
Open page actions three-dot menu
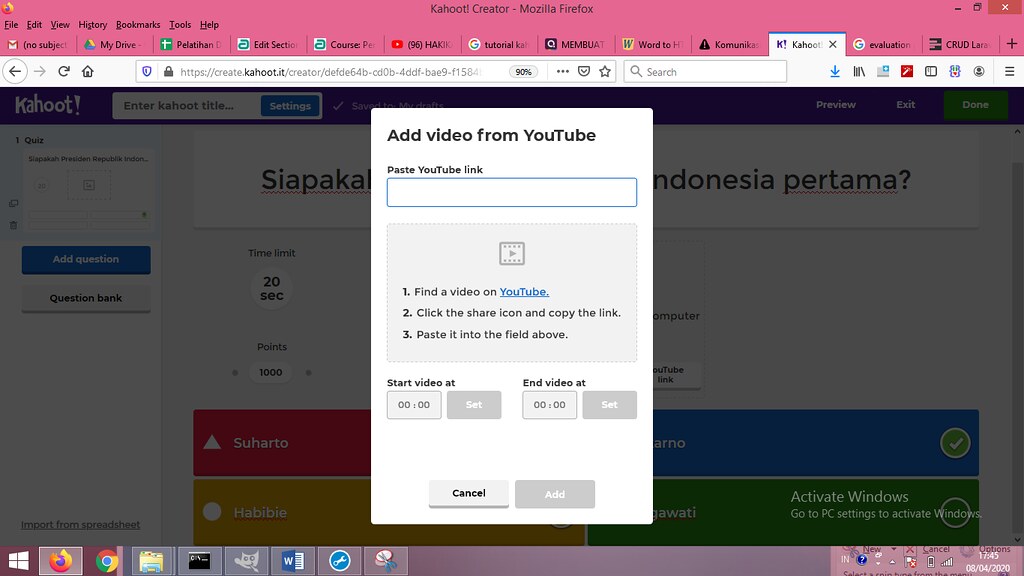[x=562, y=71]
